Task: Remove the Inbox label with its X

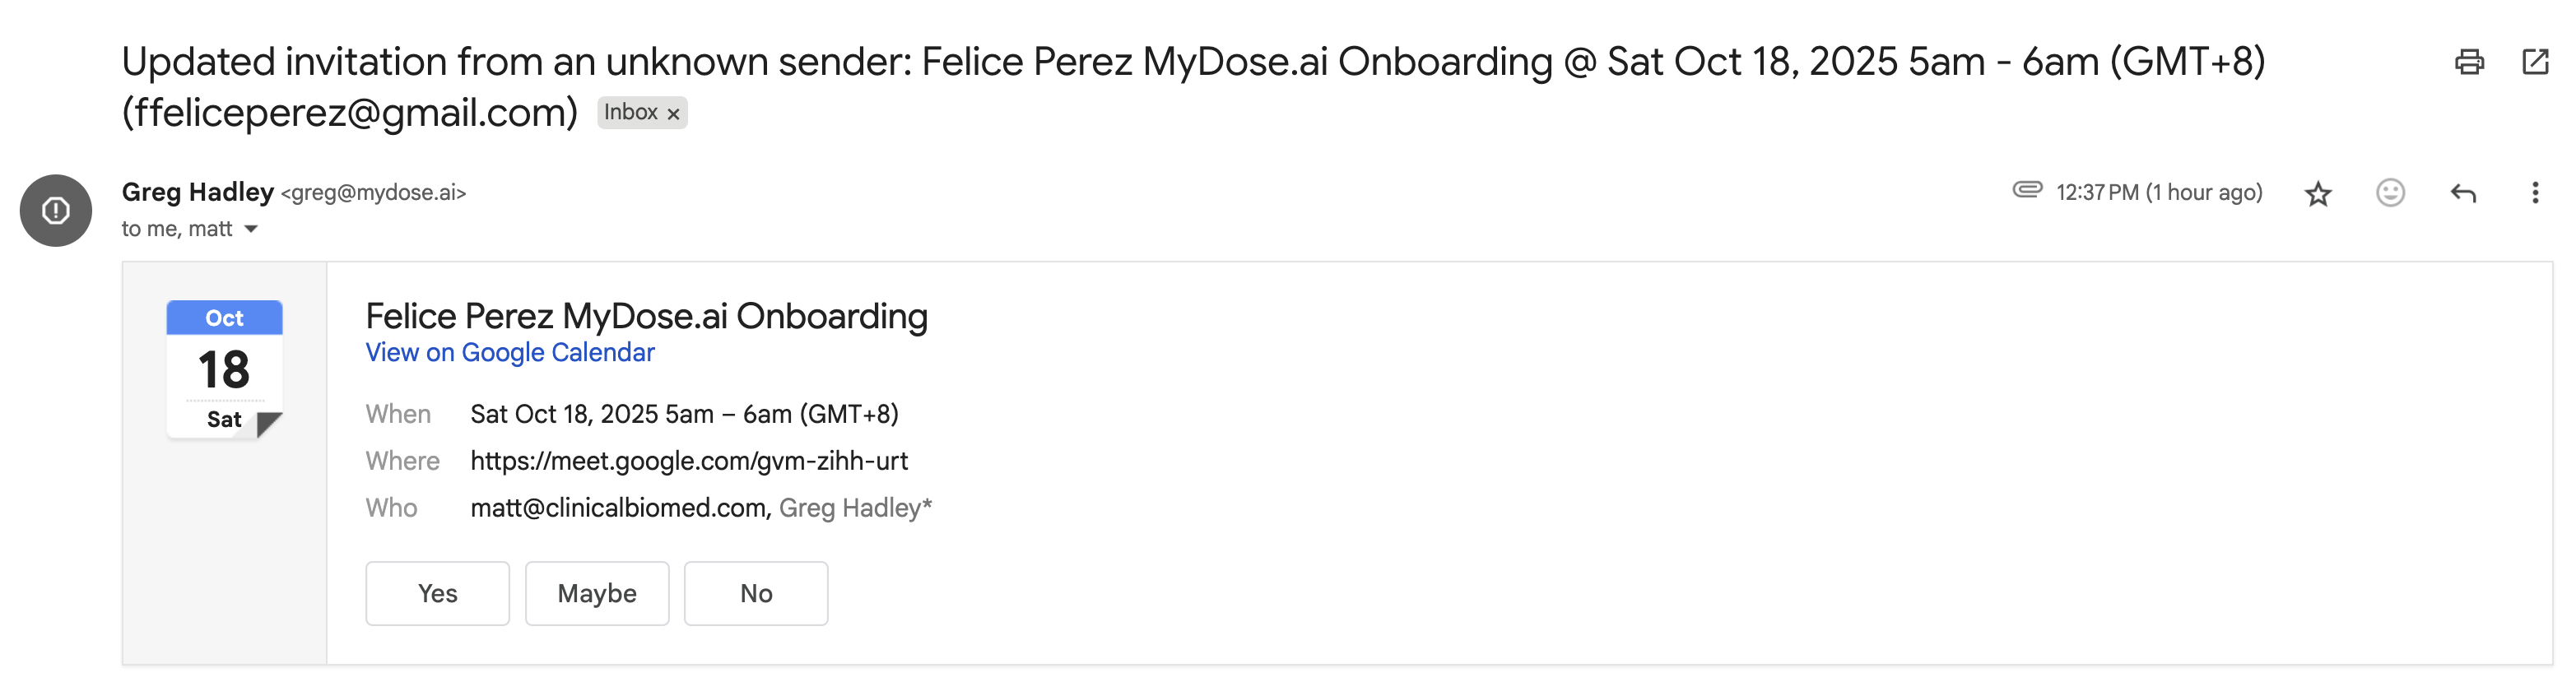Action: 674,114
